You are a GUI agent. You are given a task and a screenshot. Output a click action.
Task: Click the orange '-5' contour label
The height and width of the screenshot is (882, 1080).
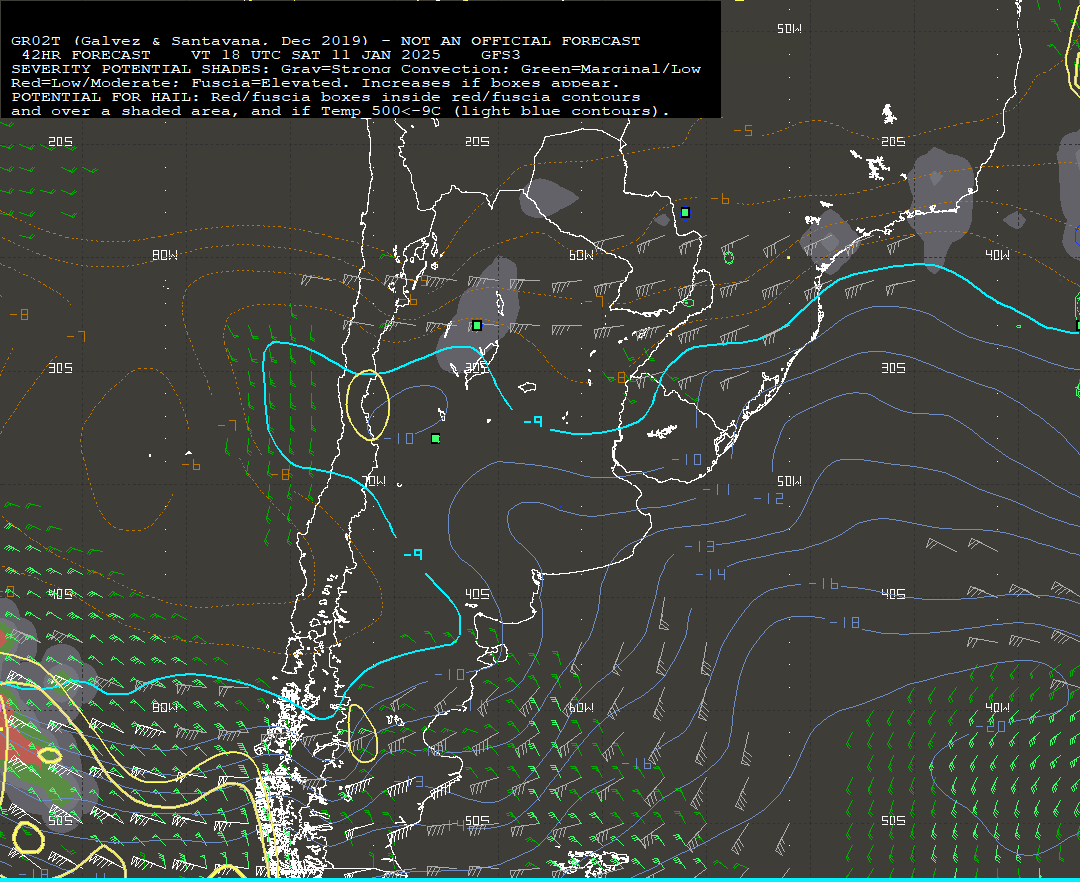tap(743, 130)
